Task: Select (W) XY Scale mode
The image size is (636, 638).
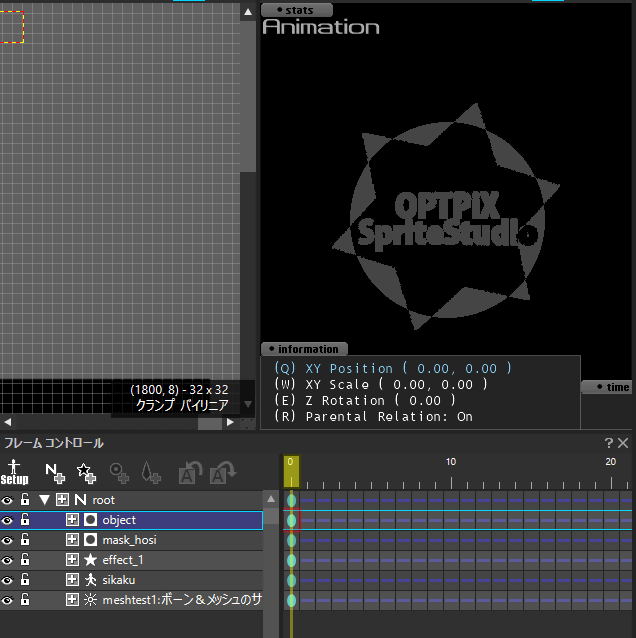Action: [381, 385]
